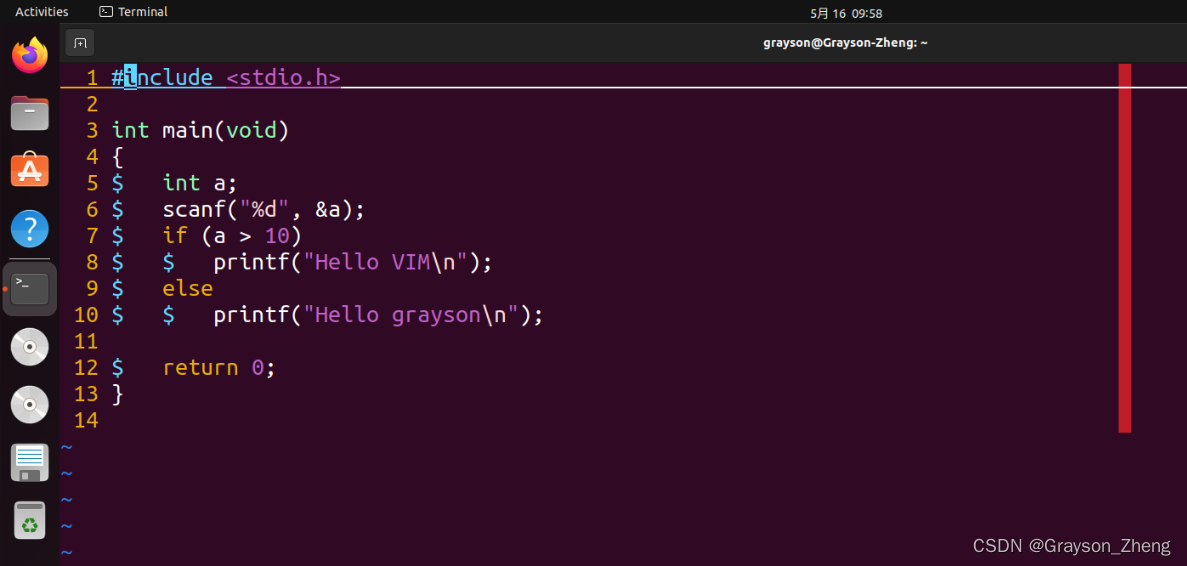Place cursor on the stdio.h include

pos(283,78)
